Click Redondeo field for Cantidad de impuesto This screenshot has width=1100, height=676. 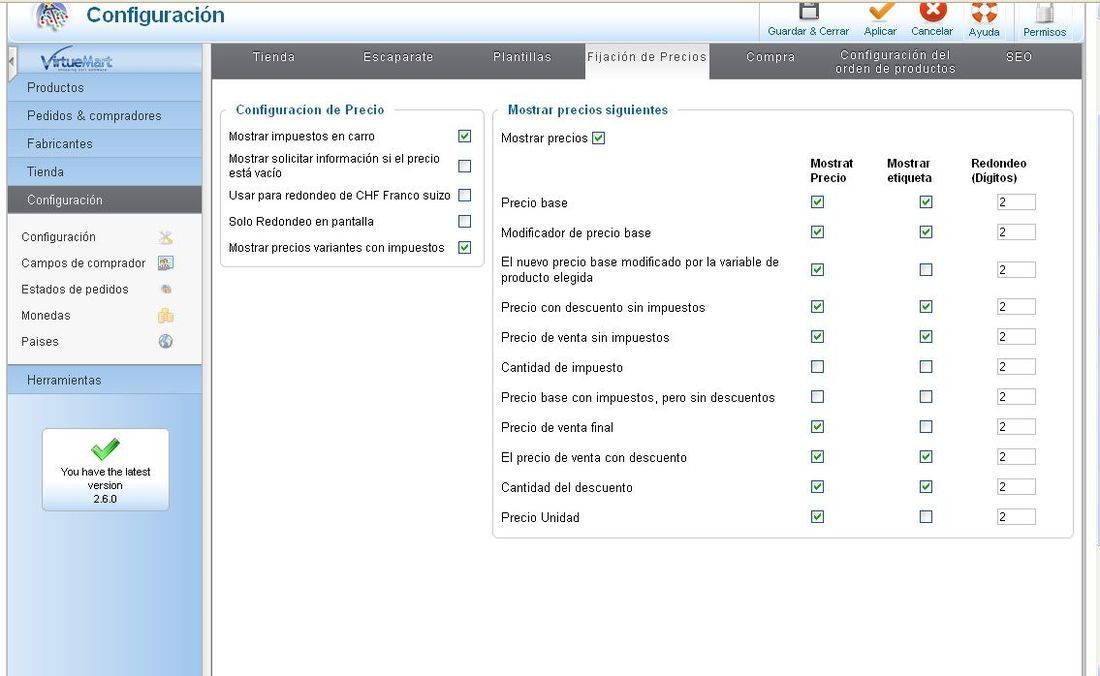pos(1016,367)
